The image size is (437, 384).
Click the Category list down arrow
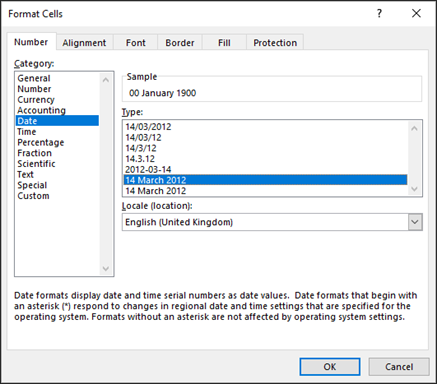tap(106, 268)
